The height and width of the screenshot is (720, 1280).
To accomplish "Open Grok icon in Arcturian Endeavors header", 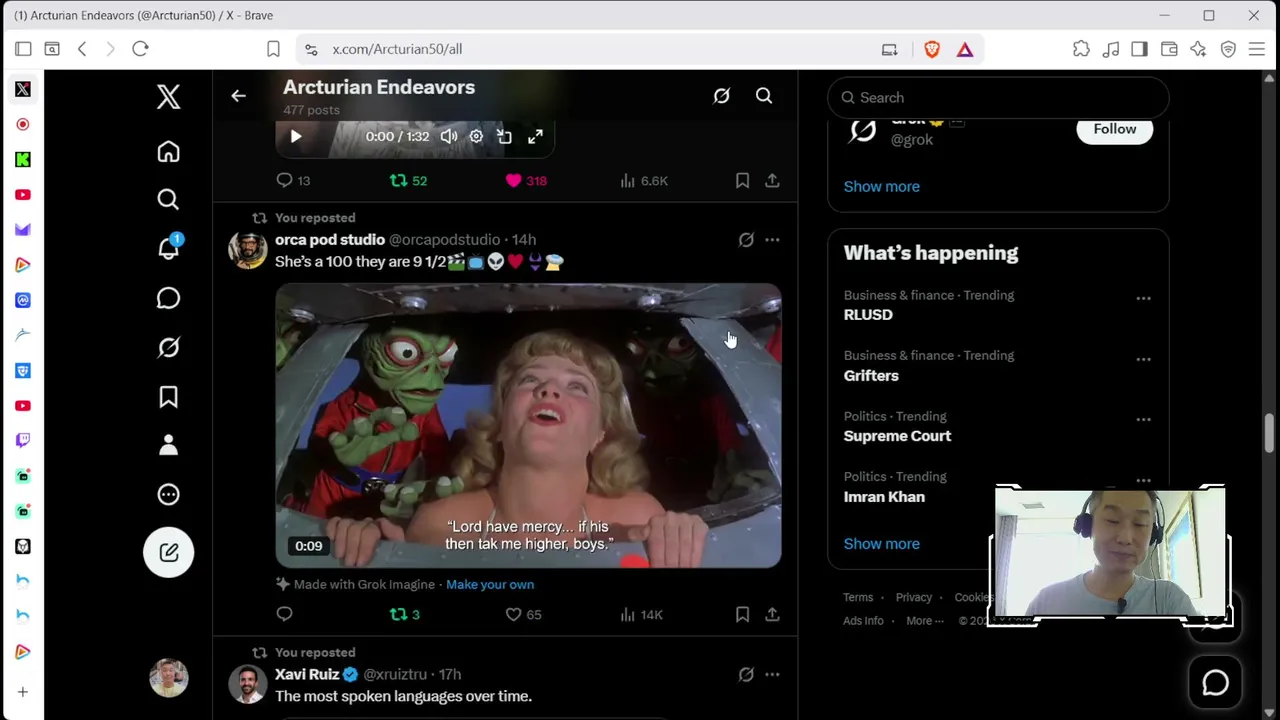I will [721, 96].
